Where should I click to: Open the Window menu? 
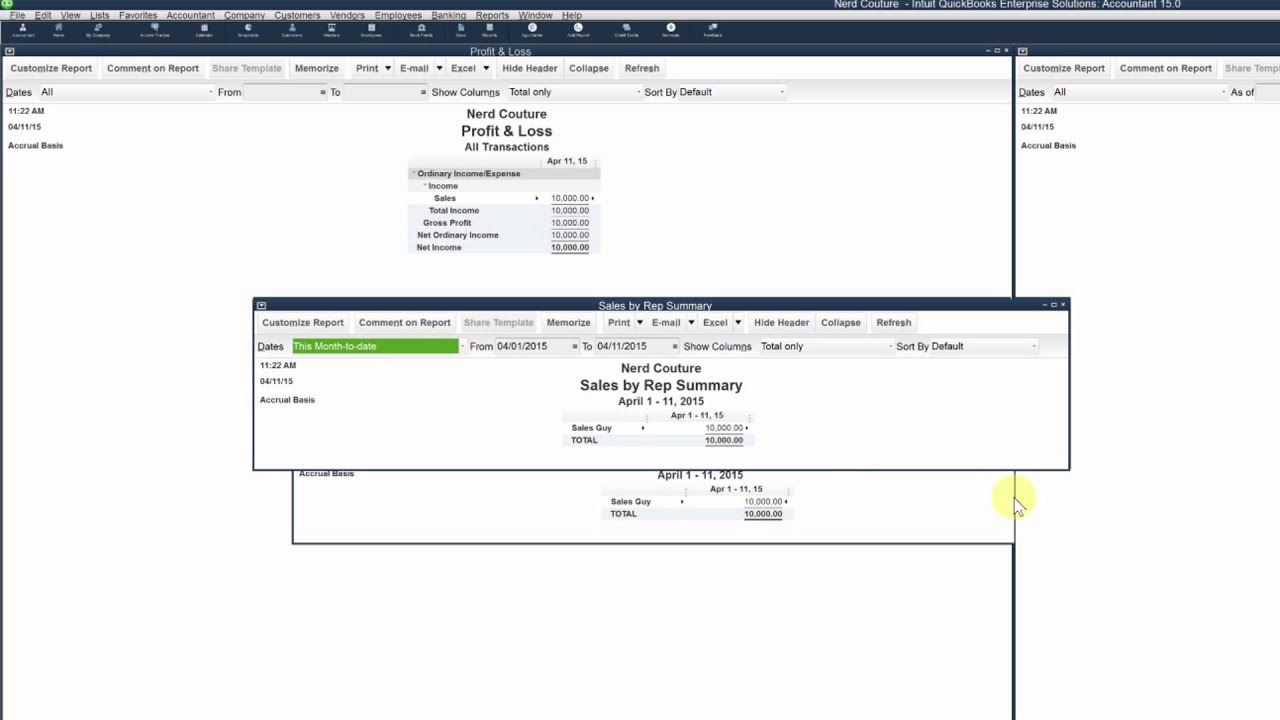click(535, 16)
